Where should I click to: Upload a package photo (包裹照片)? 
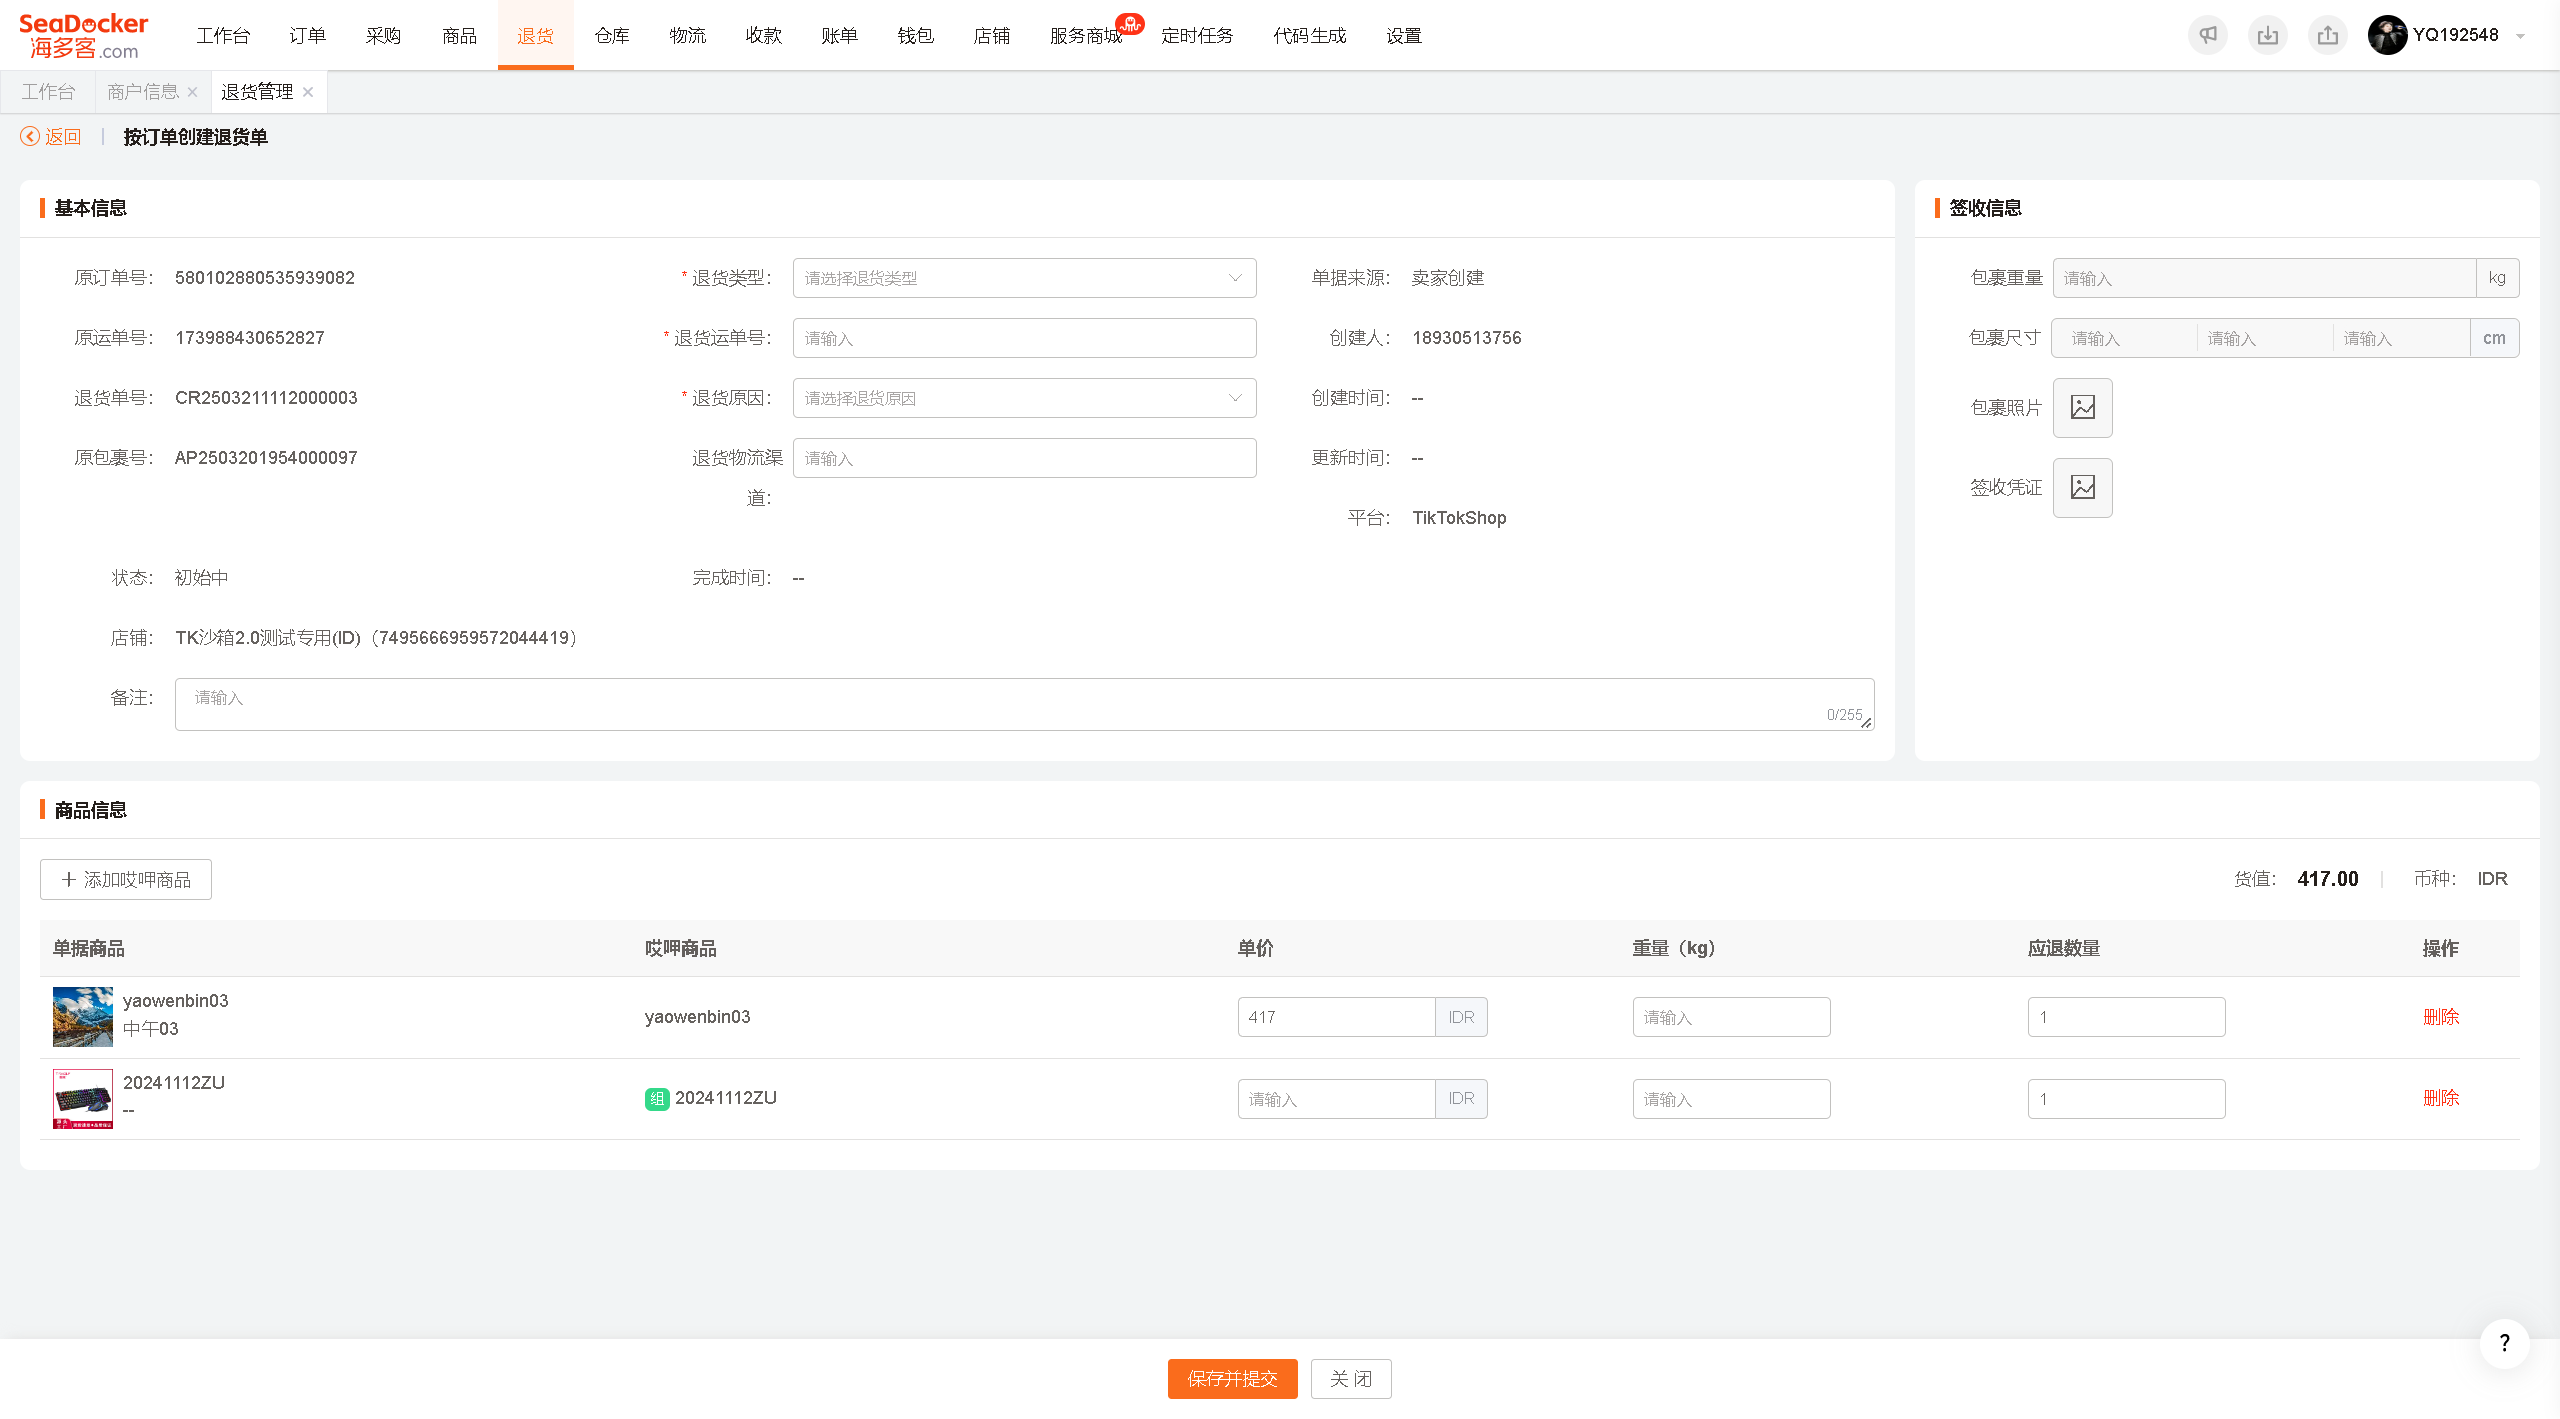pyautogui.click(x=2082, y=407)
